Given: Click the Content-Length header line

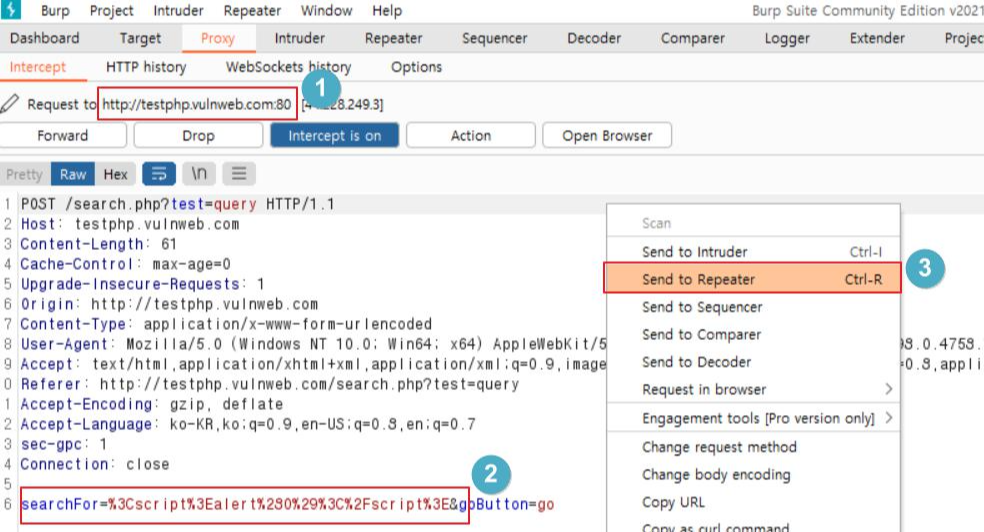Looking at the screenshot, I should (99, 244).
